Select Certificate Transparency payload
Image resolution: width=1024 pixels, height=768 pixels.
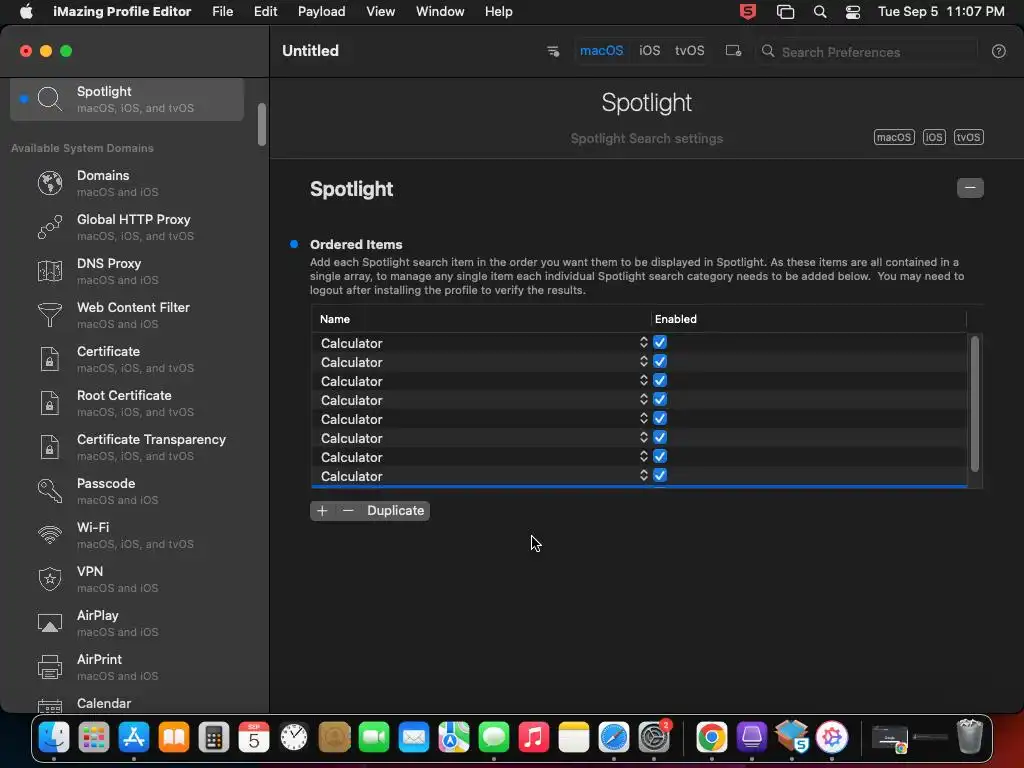click(x=127, y=447)
